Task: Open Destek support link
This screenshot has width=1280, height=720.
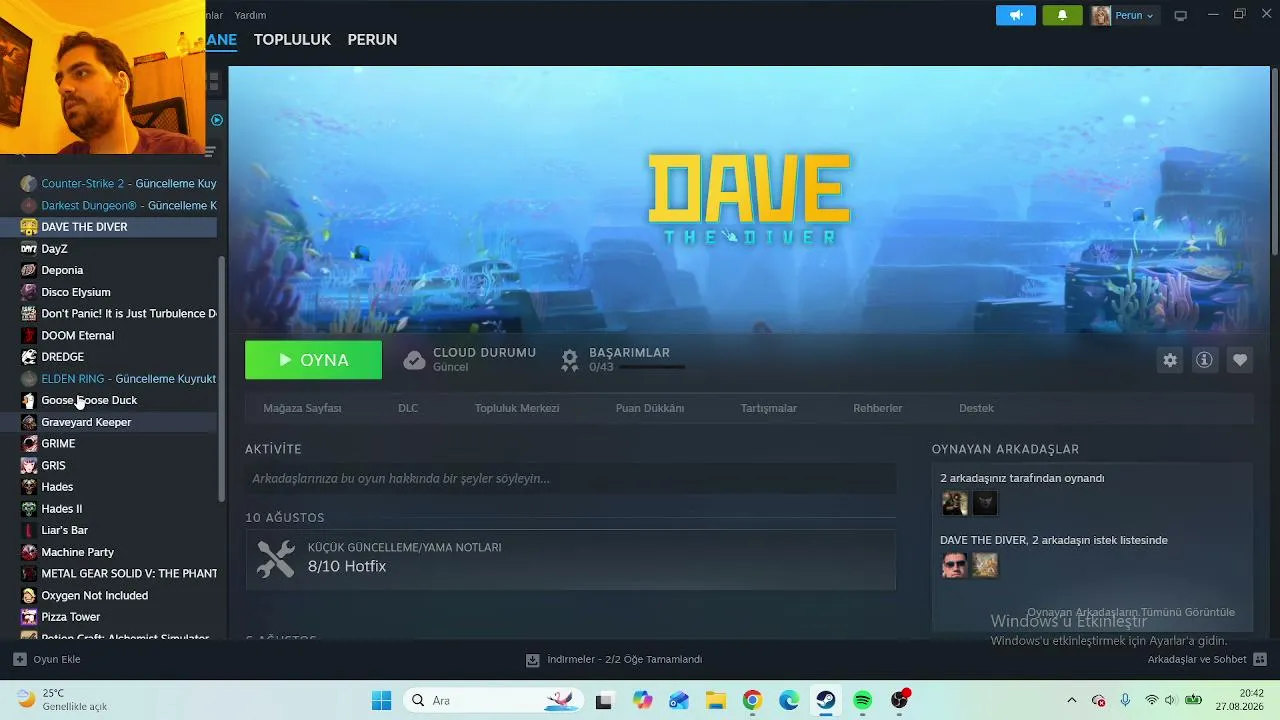Action: pos(976,408)
